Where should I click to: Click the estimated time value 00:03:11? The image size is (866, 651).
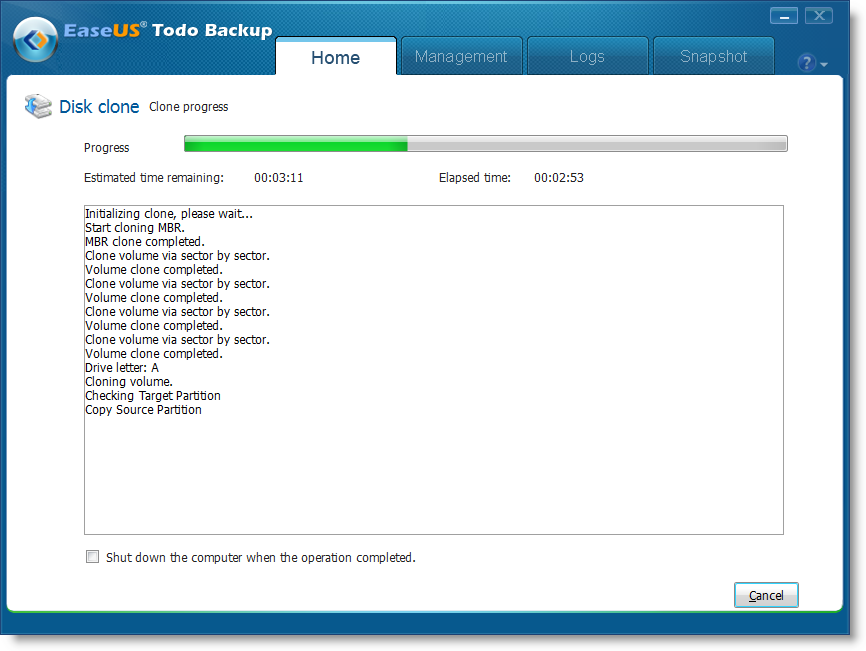pyautogui.click(x=278, y=178)
